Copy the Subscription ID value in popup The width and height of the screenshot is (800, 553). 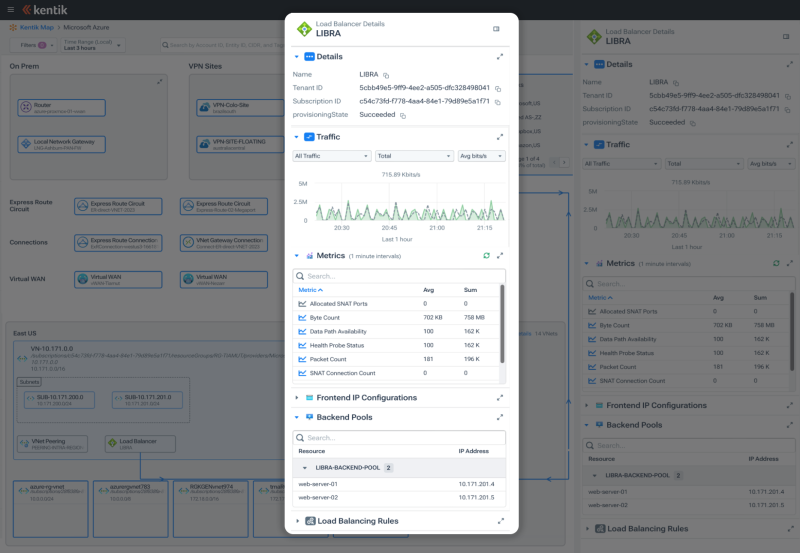(x=498, y=102)
